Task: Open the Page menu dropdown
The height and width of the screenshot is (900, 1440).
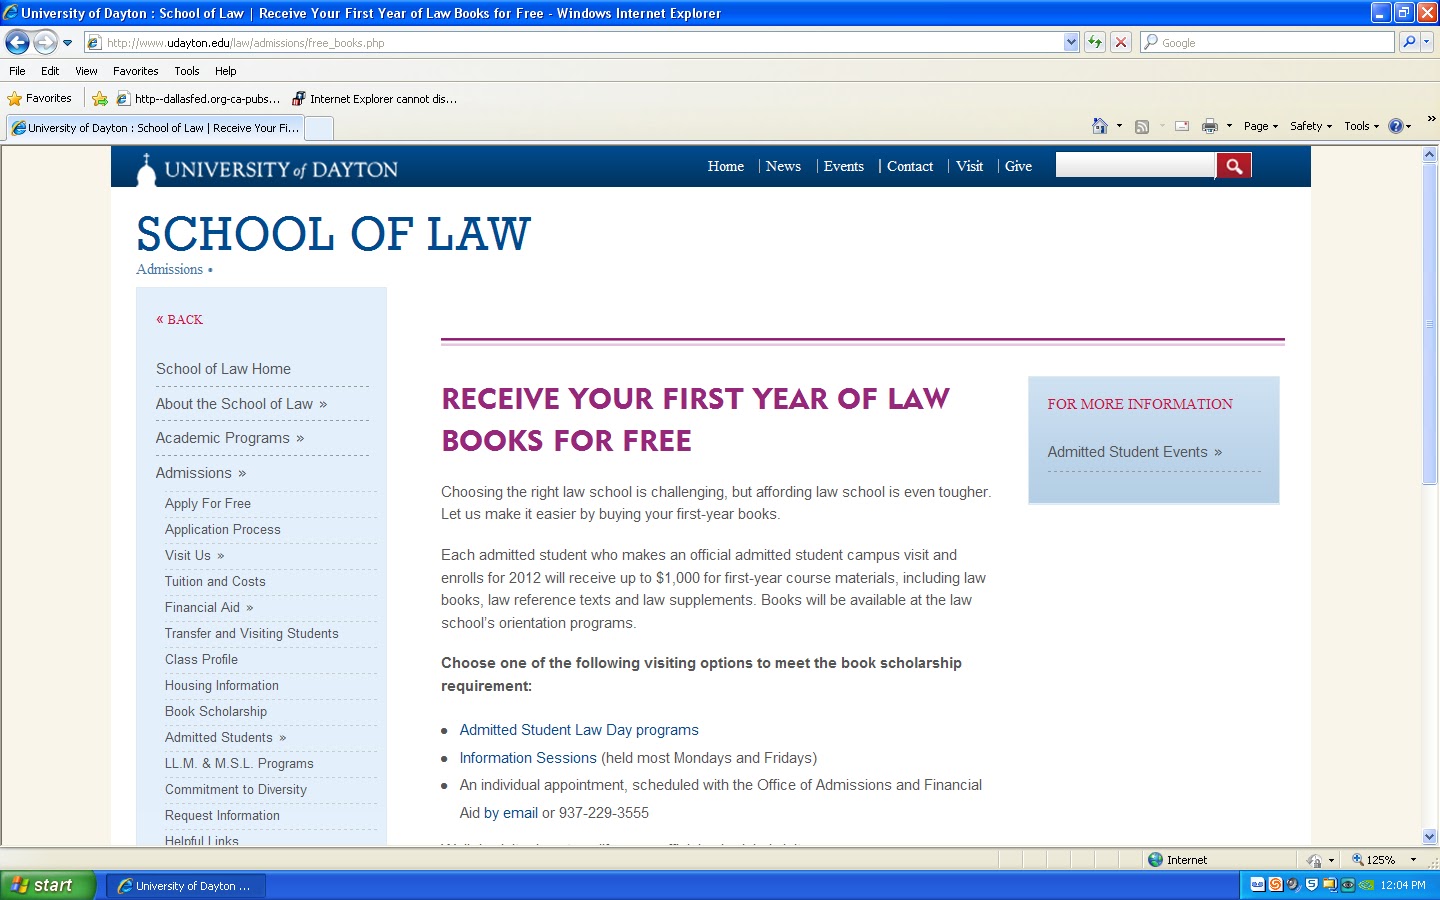Action: (1261, 126)
